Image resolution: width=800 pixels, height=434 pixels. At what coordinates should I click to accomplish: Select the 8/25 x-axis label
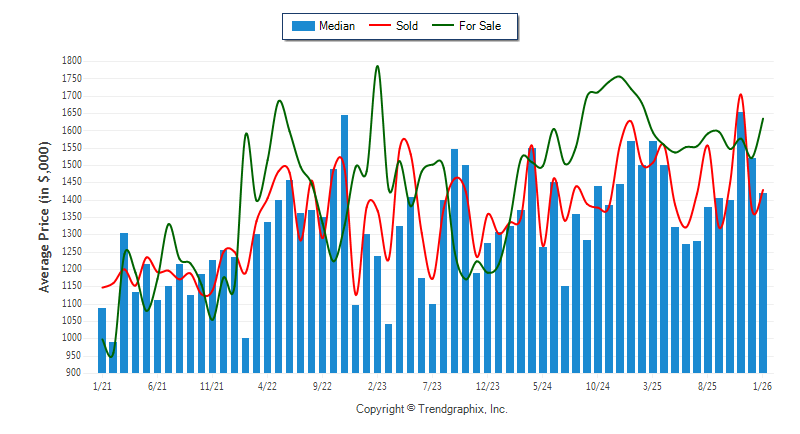708,385
